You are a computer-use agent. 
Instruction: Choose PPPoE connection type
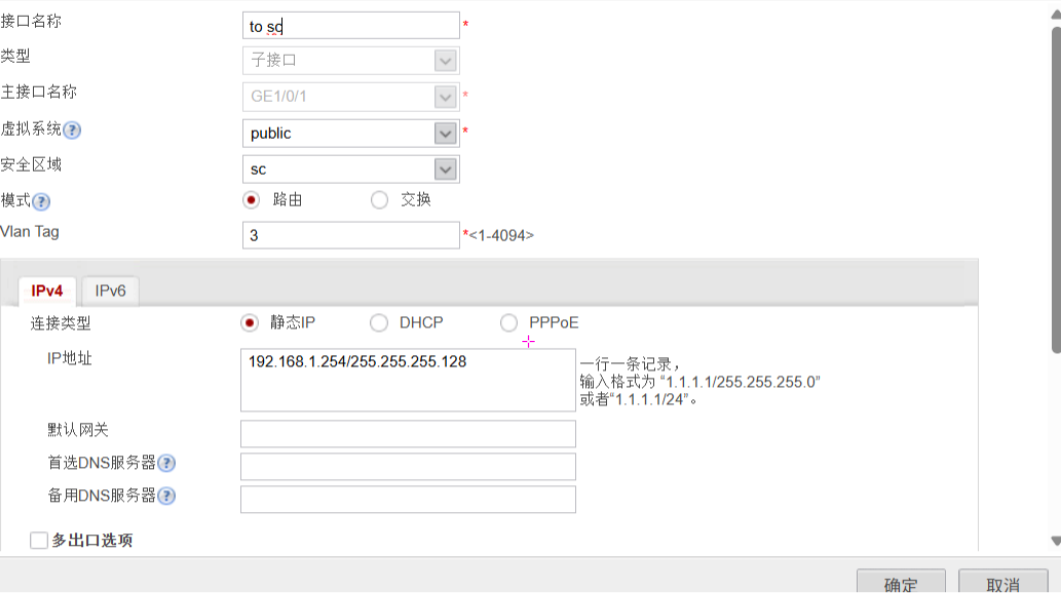[x=509, y=323]
